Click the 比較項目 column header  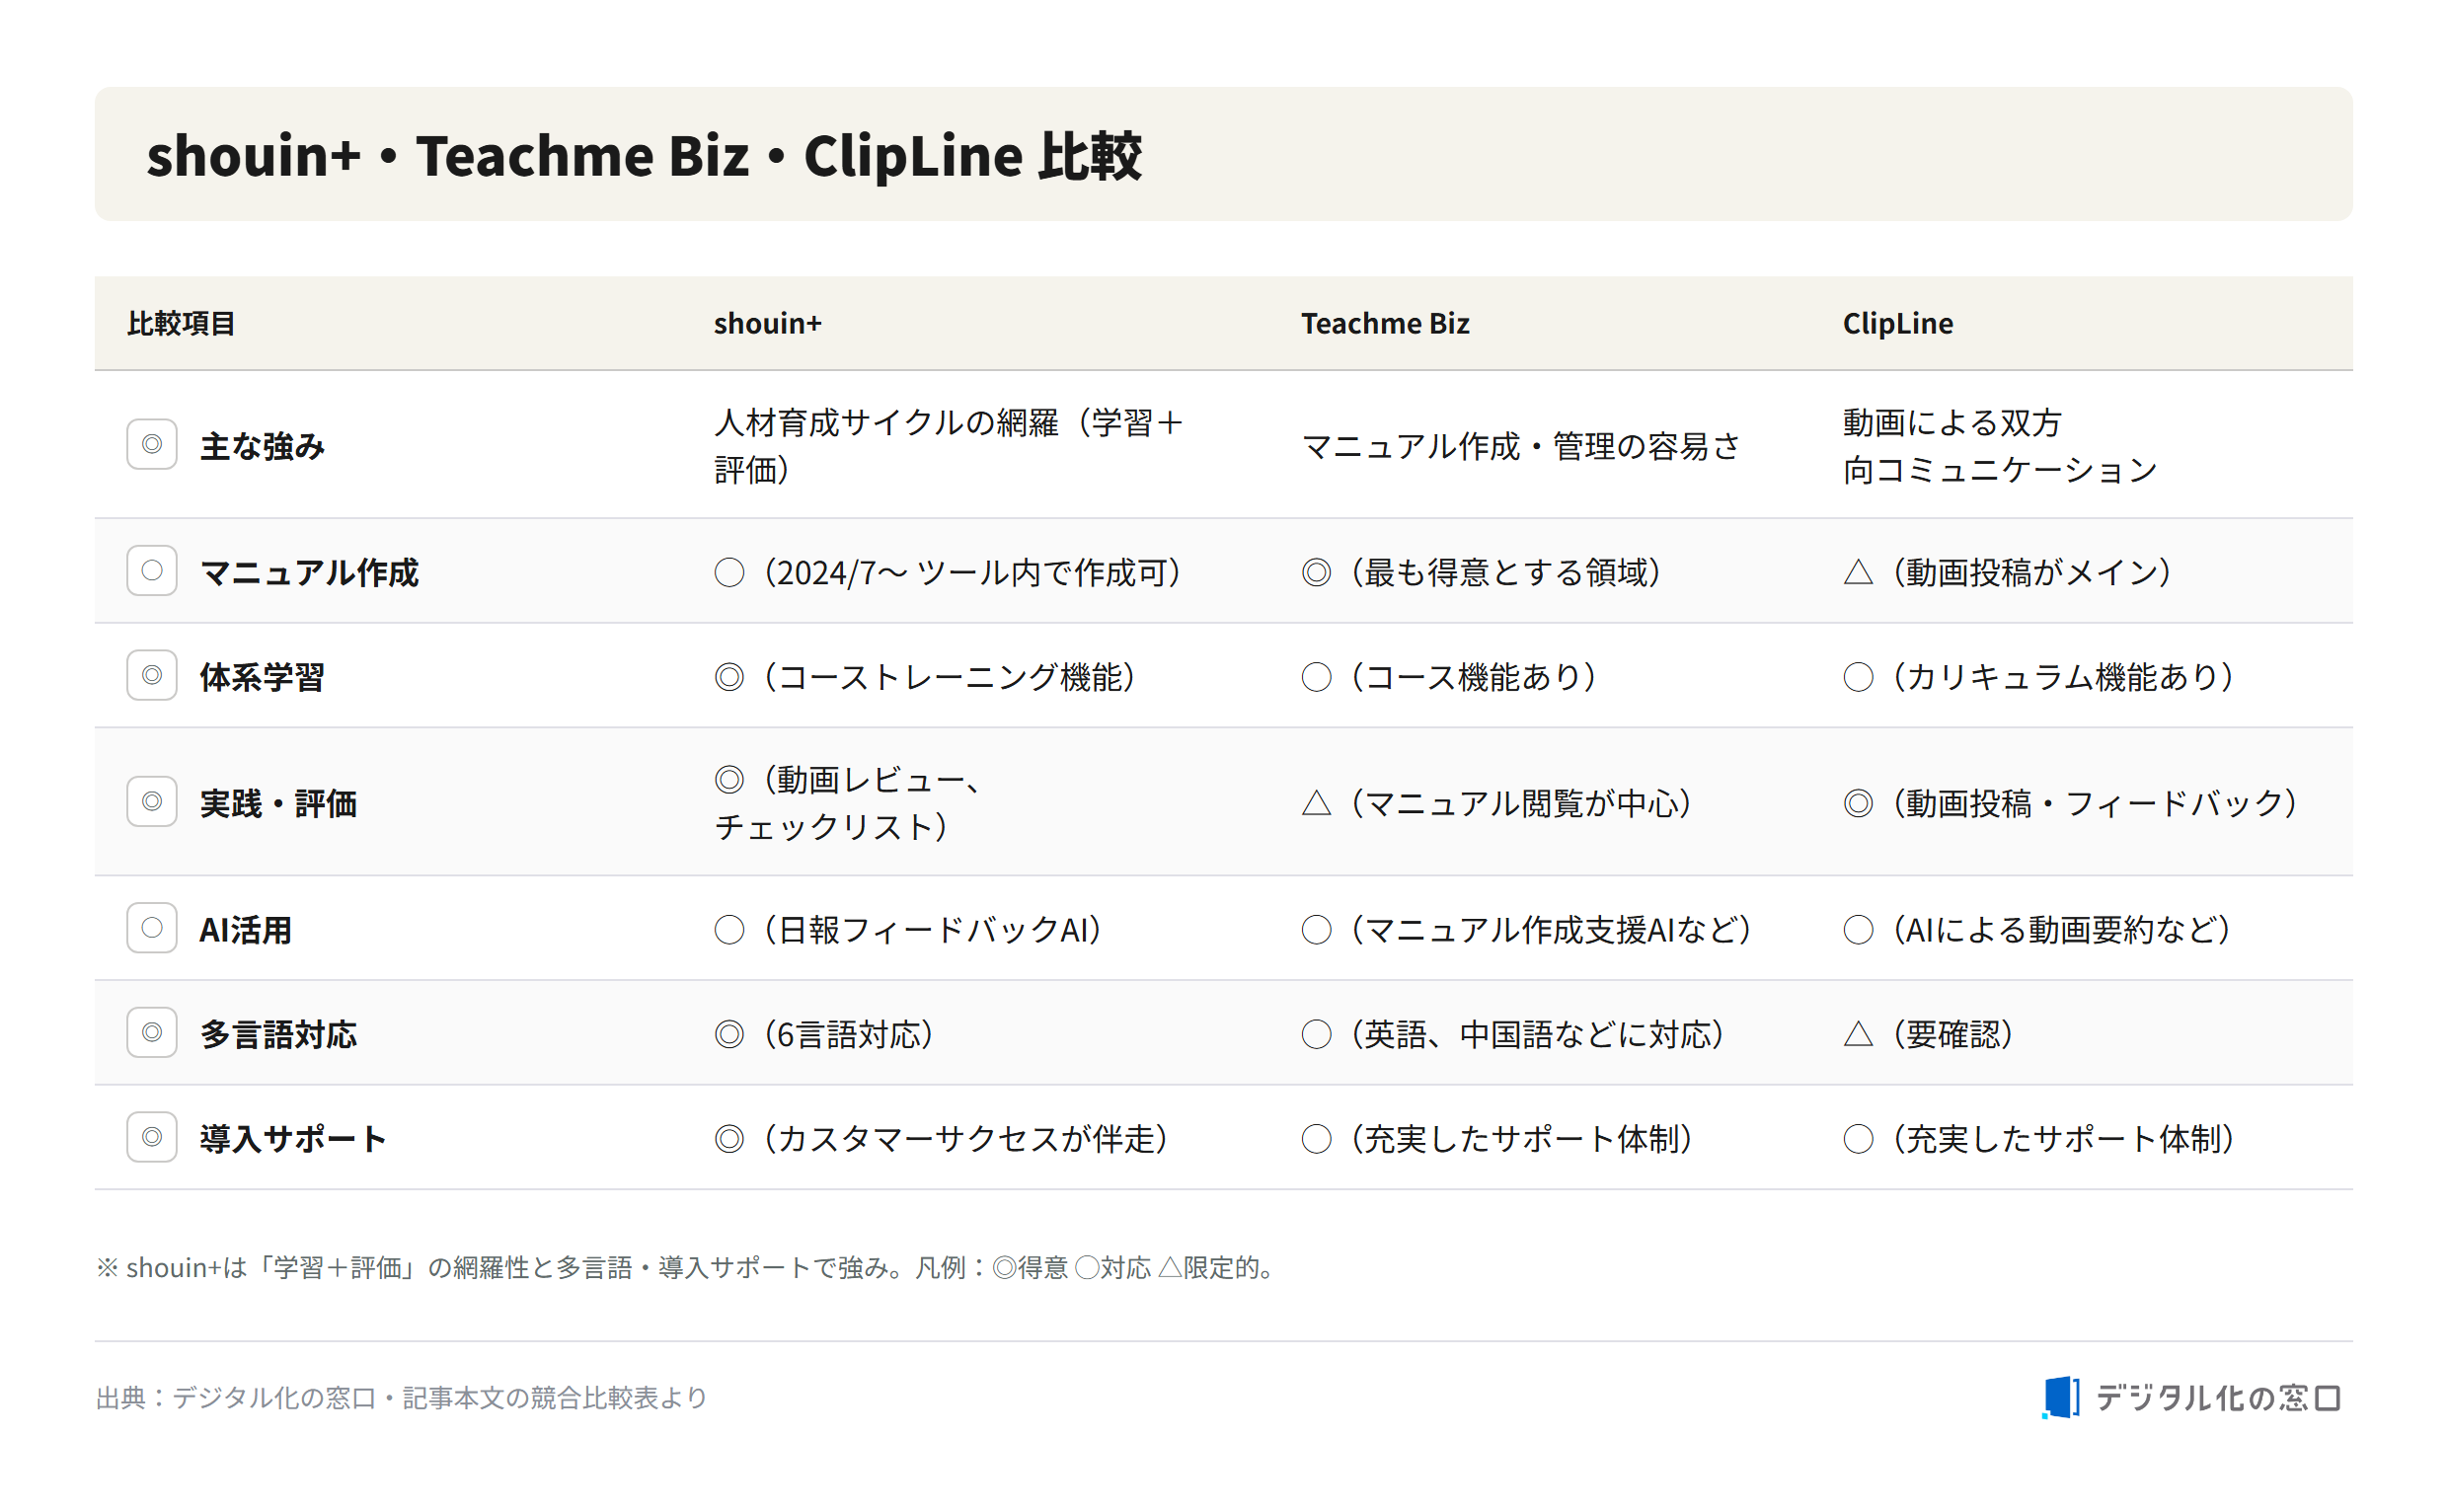181,323
